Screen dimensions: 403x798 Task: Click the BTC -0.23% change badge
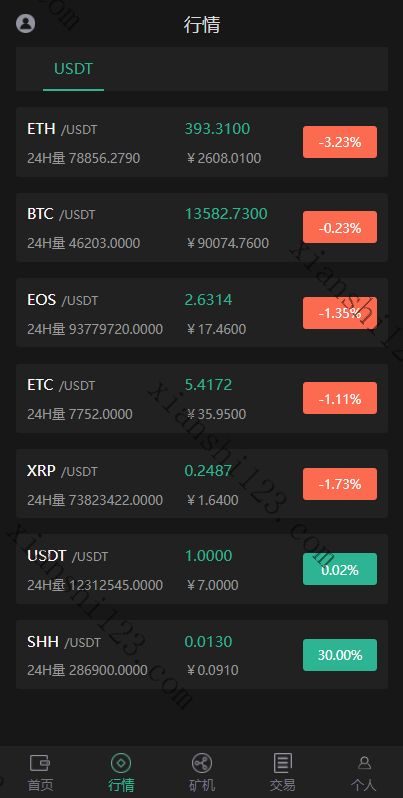tap(340, 227)
